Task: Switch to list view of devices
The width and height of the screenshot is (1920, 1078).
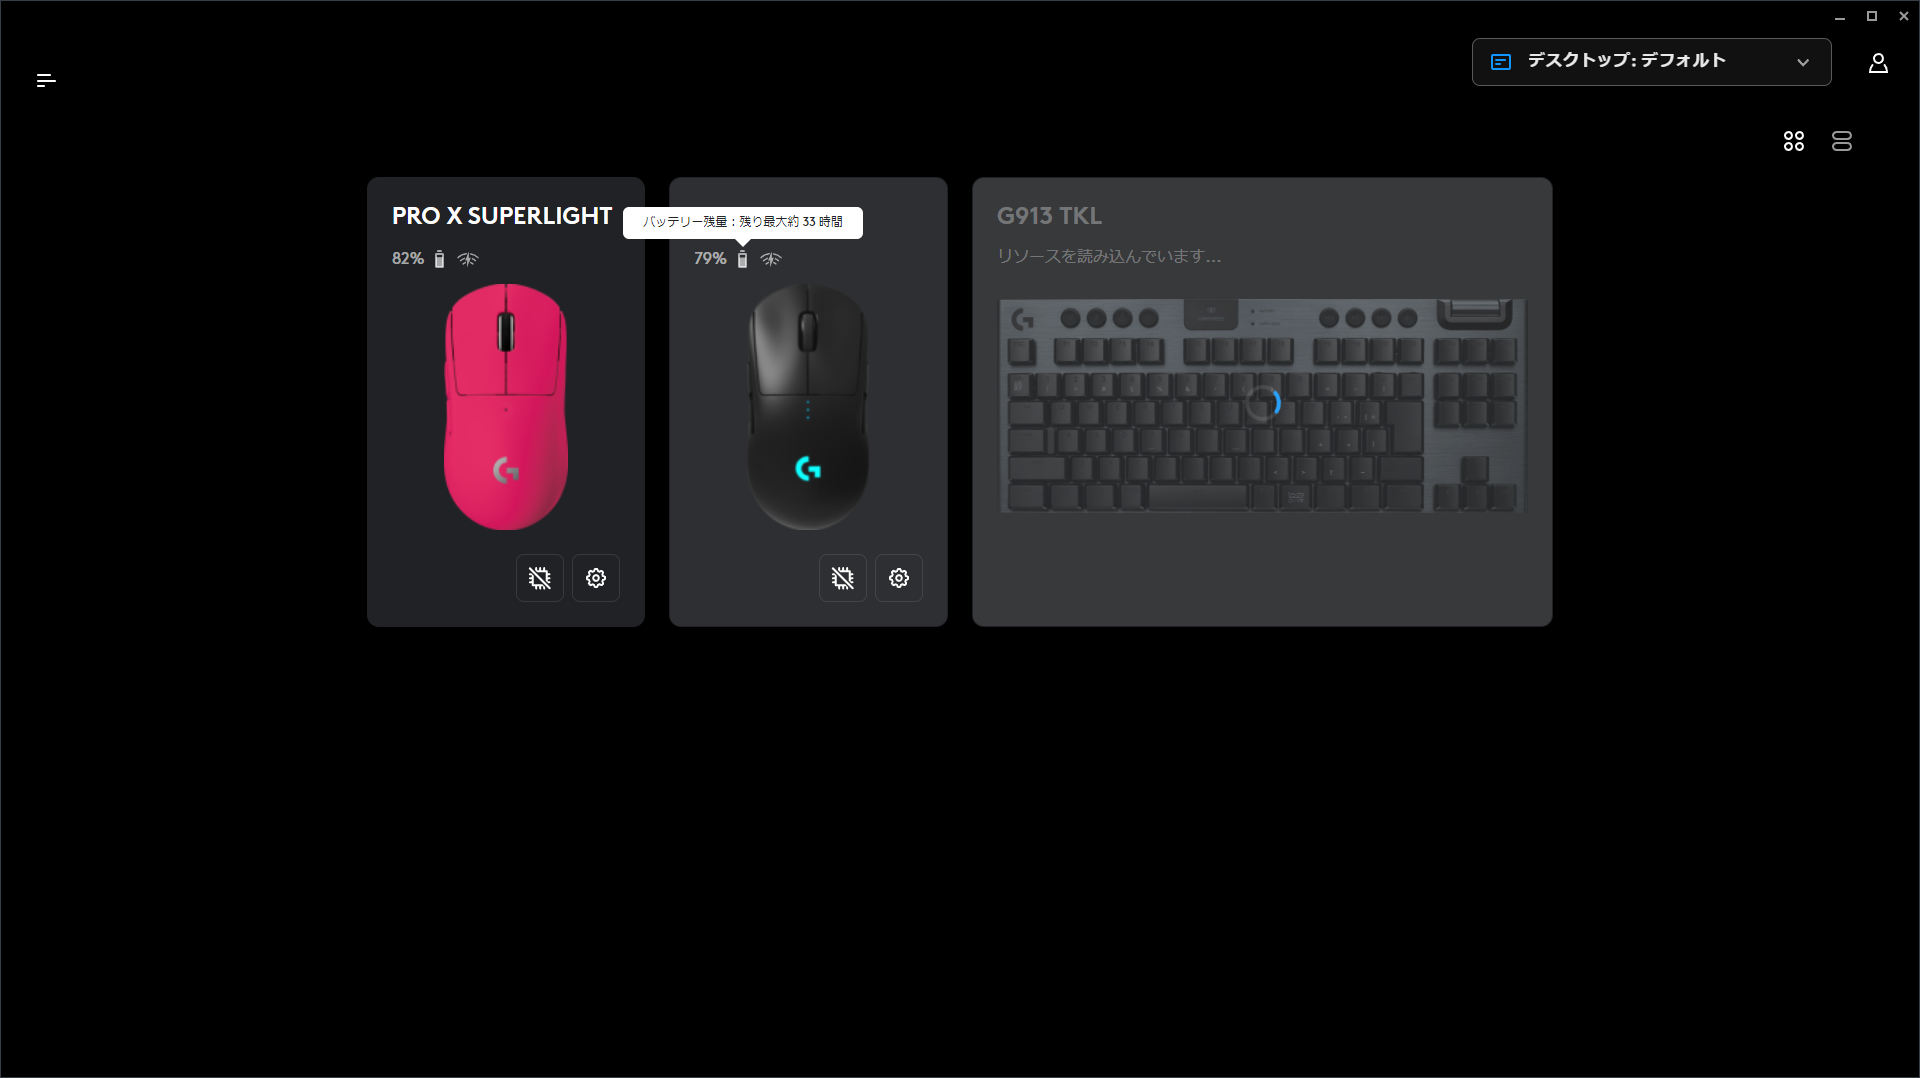Action: click(1841, 141)
